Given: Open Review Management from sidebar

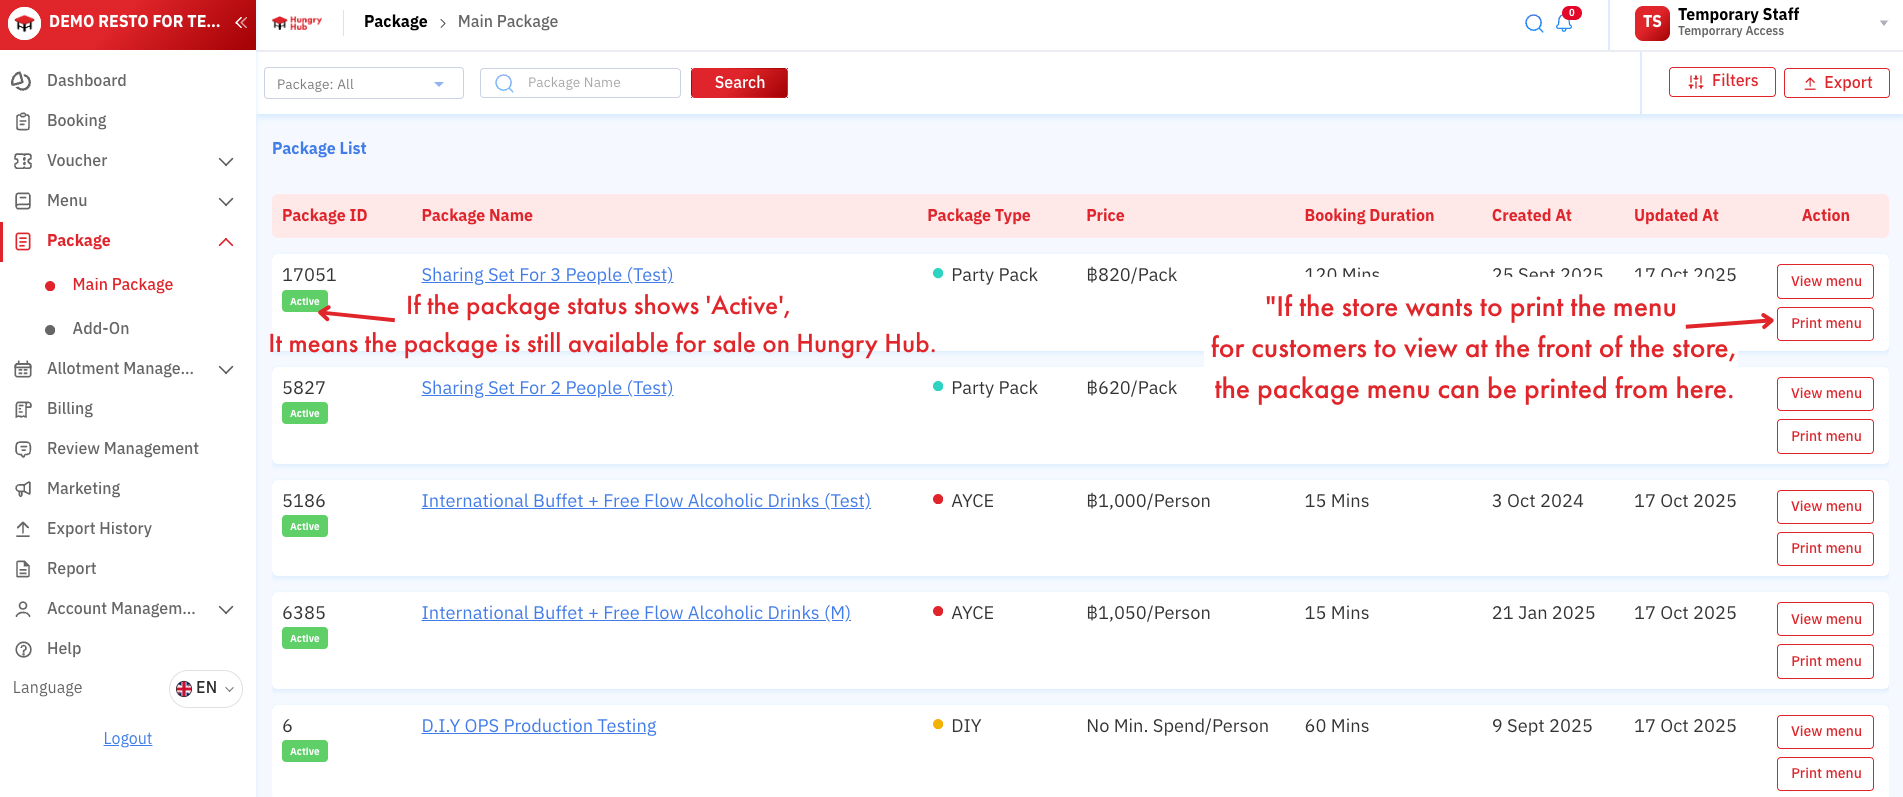Looking at the screenshot, I should pyautogui.click(x=123, y=449).
